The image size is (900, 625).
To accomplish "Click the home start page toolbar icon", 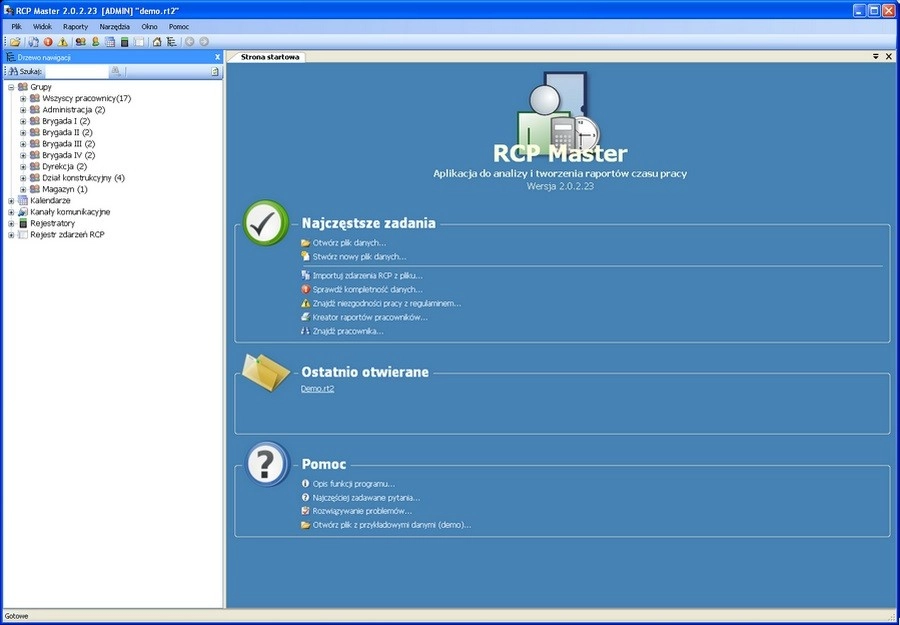I will click(x=157, y=42).
